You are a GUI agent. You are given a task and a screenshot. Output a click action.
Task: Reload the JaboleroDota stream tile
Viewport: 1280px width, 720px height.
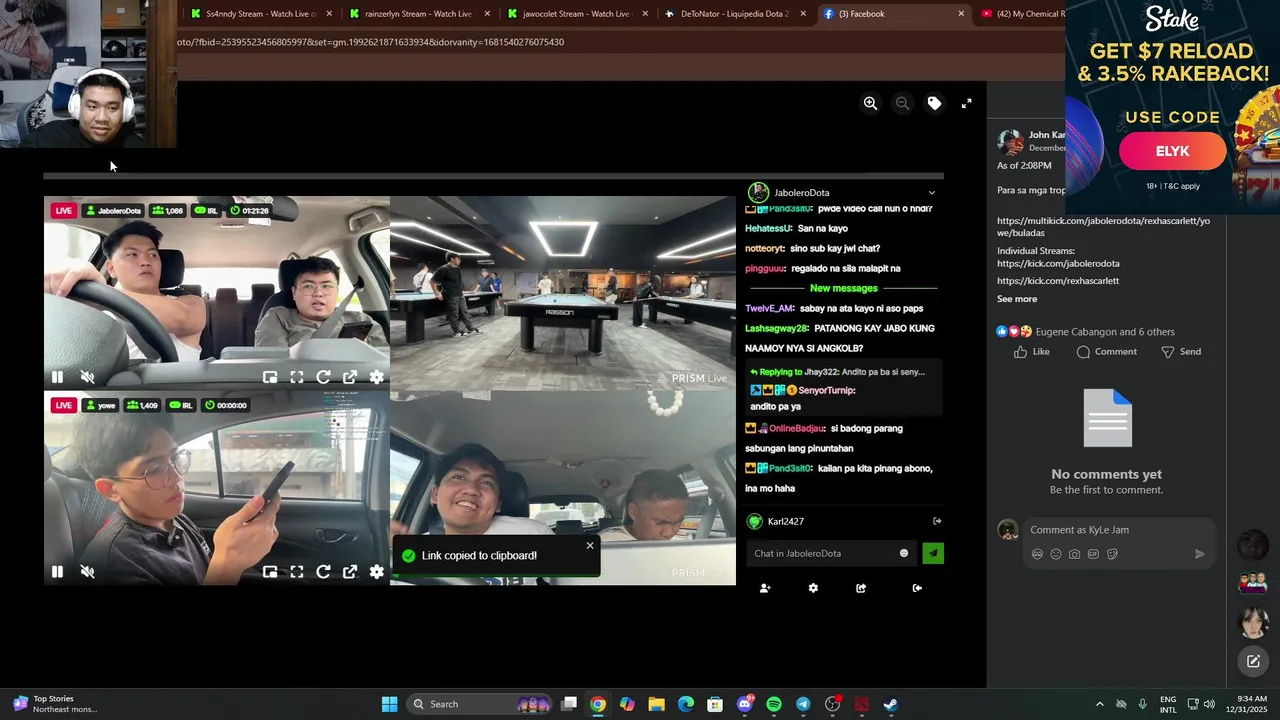(323, 377)
